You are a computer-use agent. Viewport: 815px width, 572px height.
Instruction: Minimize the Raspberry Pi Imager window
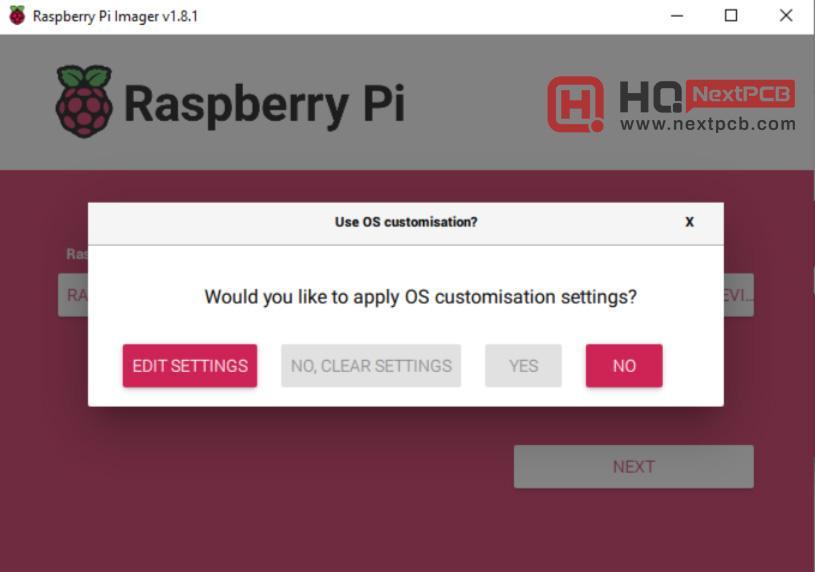[677, 16]
